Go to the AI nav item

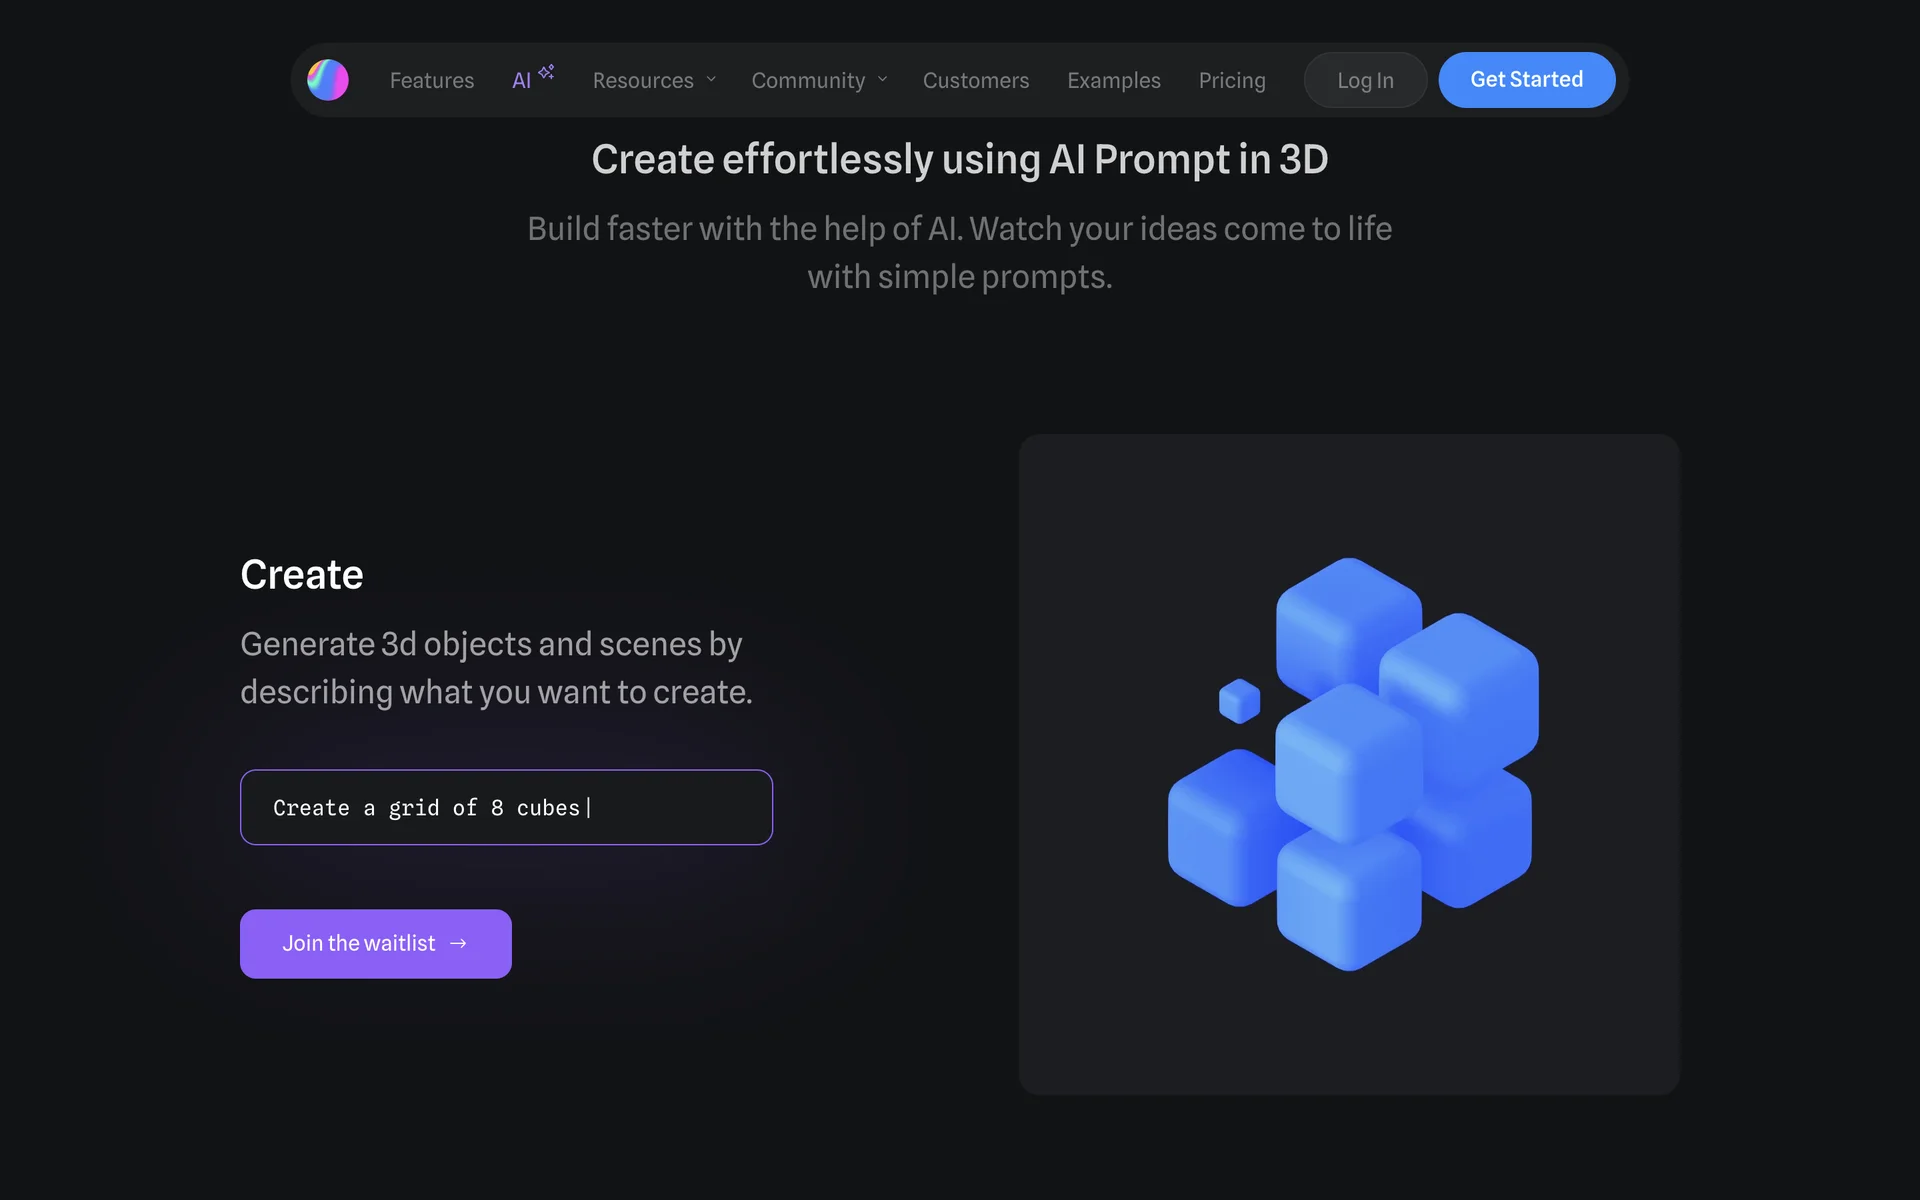[521, 81]
